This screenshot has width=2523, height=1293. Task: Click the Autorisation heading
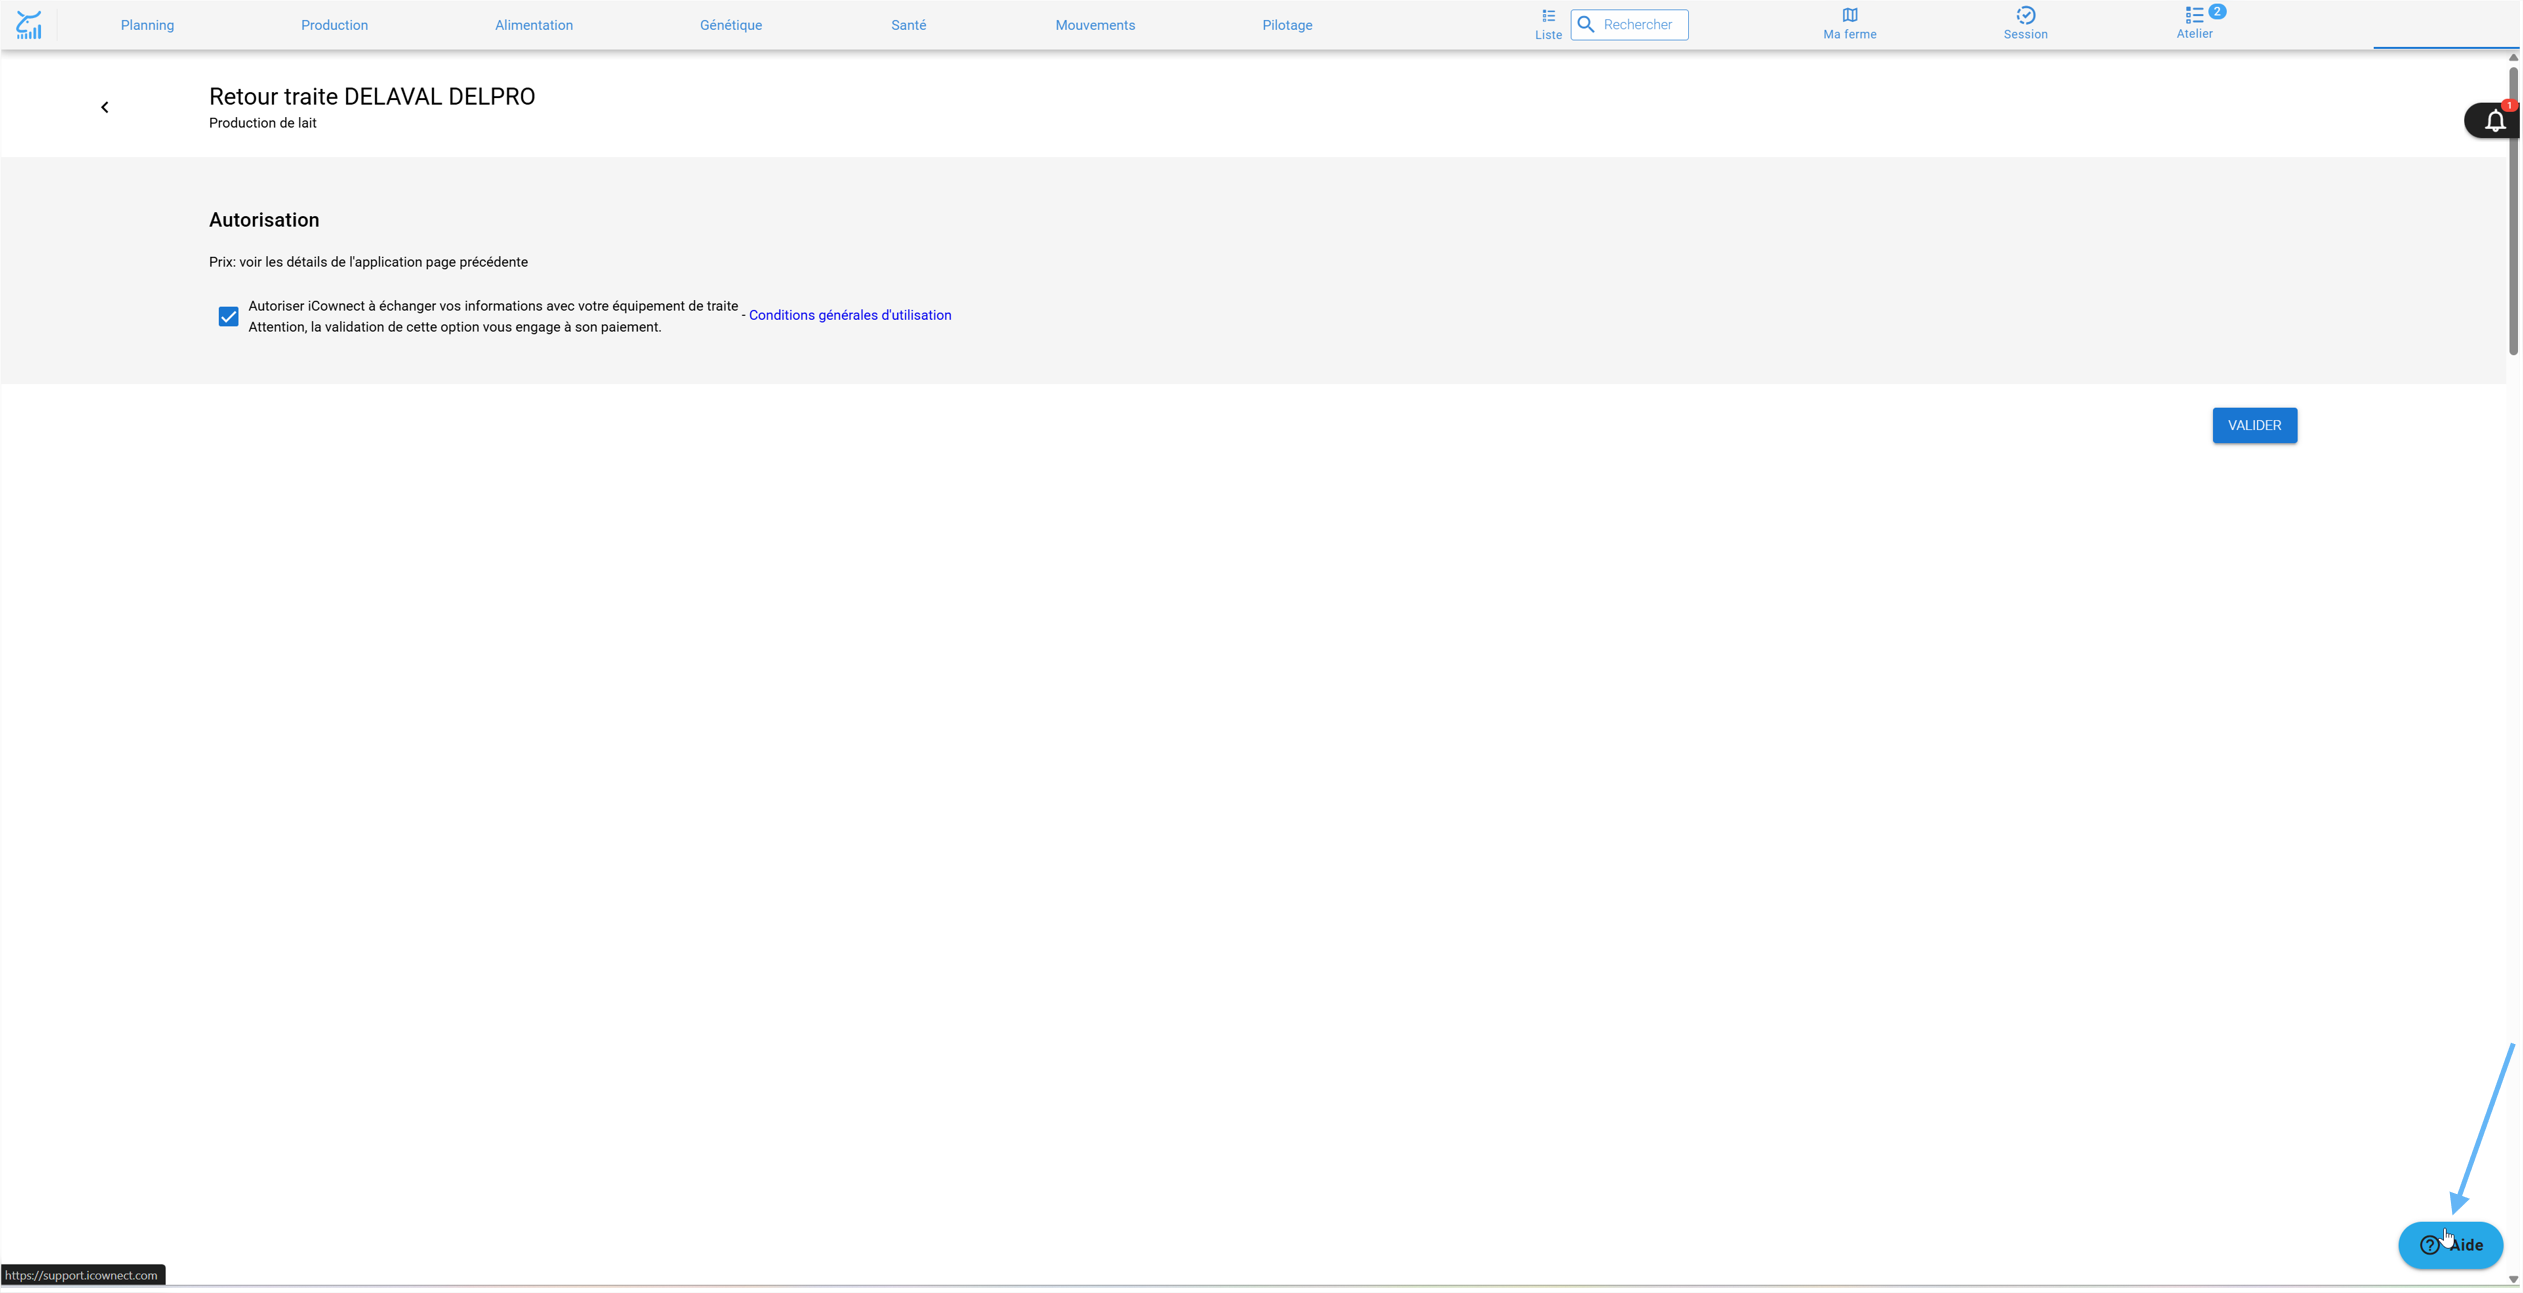click(264, 220)
